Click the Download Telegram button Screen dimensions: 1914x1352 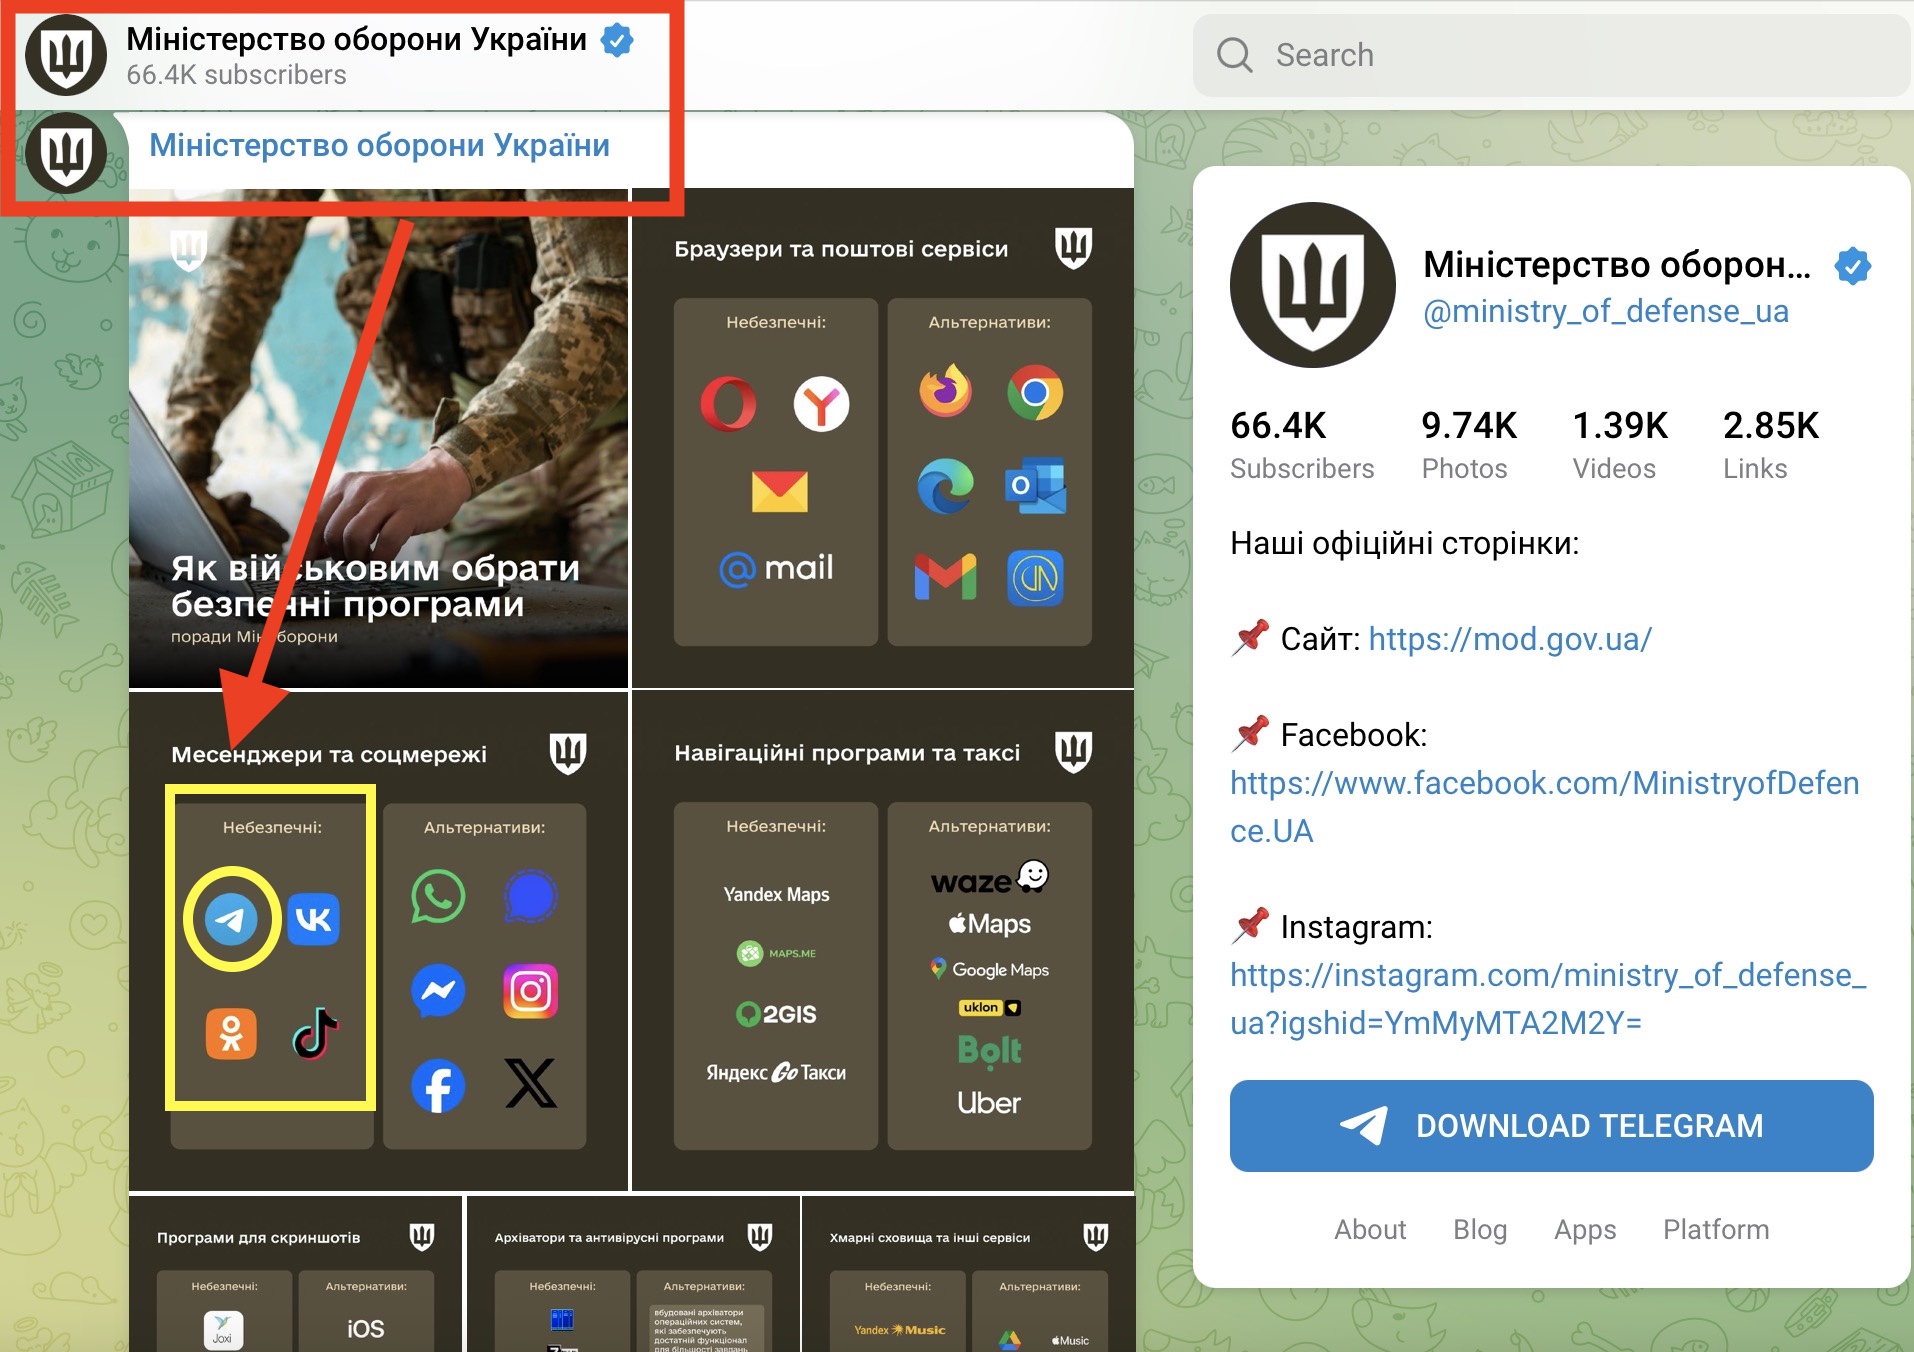click(1551, 1126)
